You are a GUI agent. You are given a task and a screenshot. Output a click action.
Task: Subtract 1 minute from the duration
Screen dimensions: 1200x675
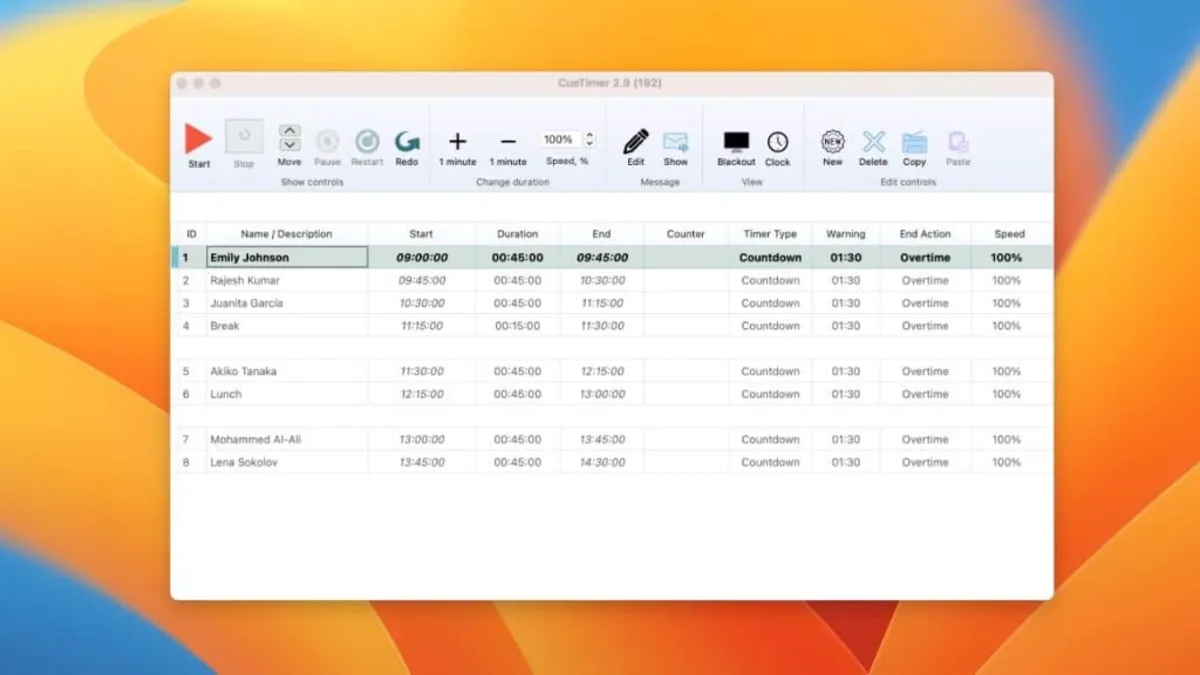[x=508, y=140]
